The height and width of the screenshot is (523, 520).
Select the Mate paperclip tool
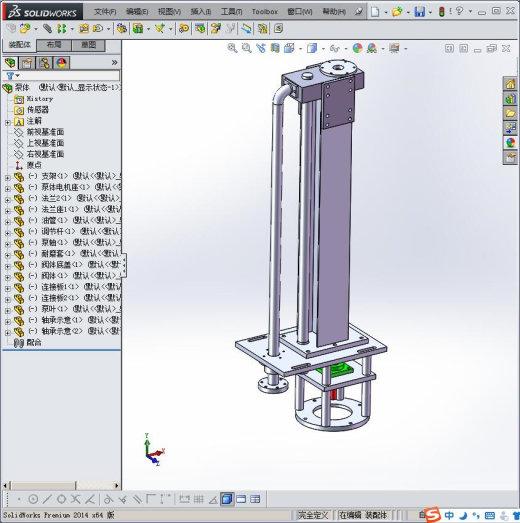(47, 29)
